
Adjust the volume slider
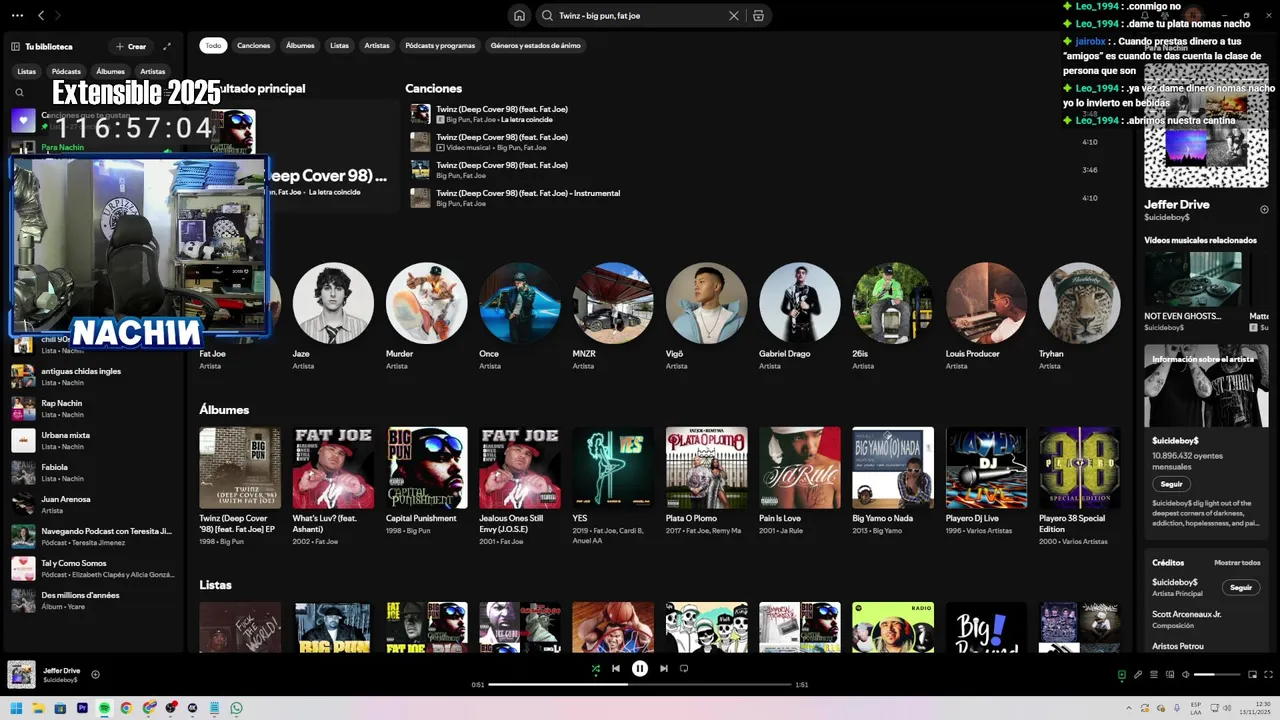1217,675
